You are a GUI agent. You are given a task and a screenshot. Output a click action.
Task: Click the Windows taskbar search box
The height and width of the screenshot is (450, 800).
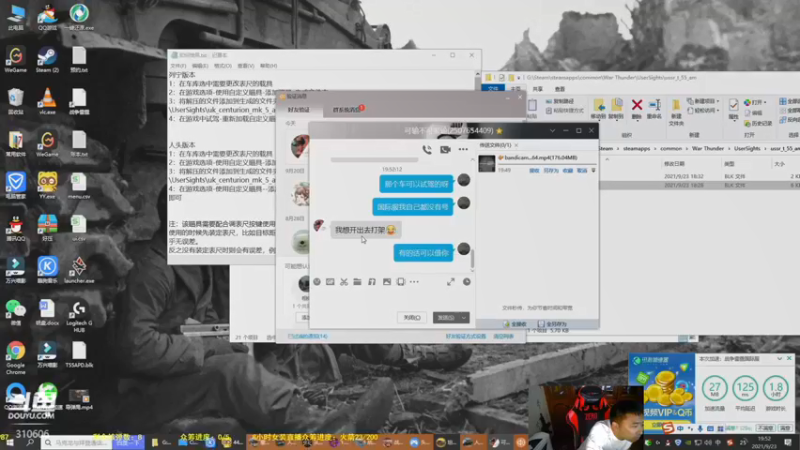coord(77,442)
